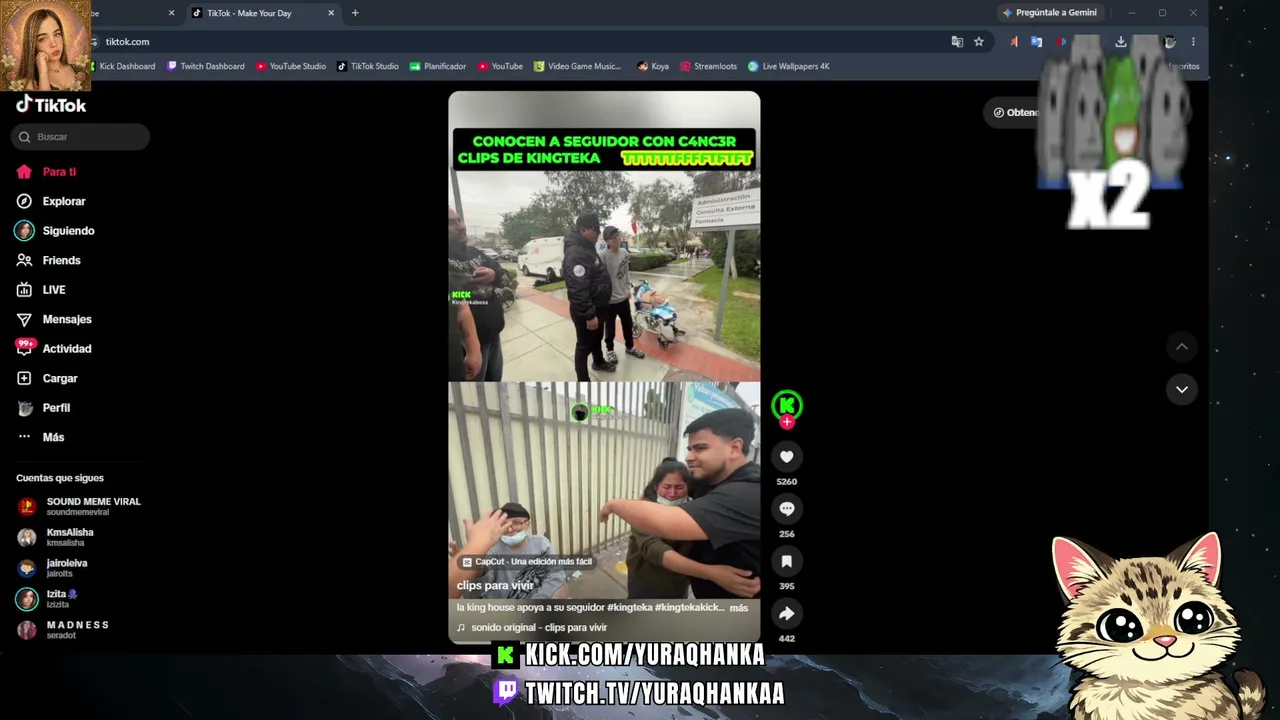Open the Siguiendo feed
This screenshot has height=720, width=1280.
pyautogui.click(x=55, y=231)
